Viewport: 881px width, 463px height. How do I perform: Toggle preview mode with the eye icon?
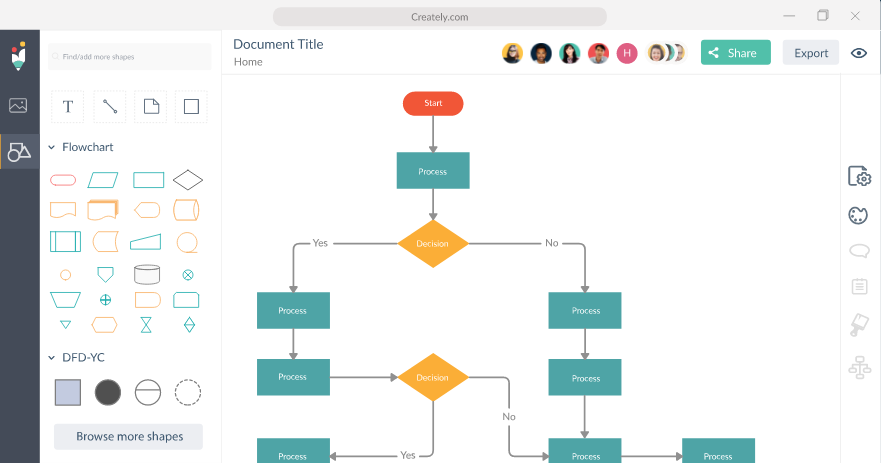[x=859, y=53]
